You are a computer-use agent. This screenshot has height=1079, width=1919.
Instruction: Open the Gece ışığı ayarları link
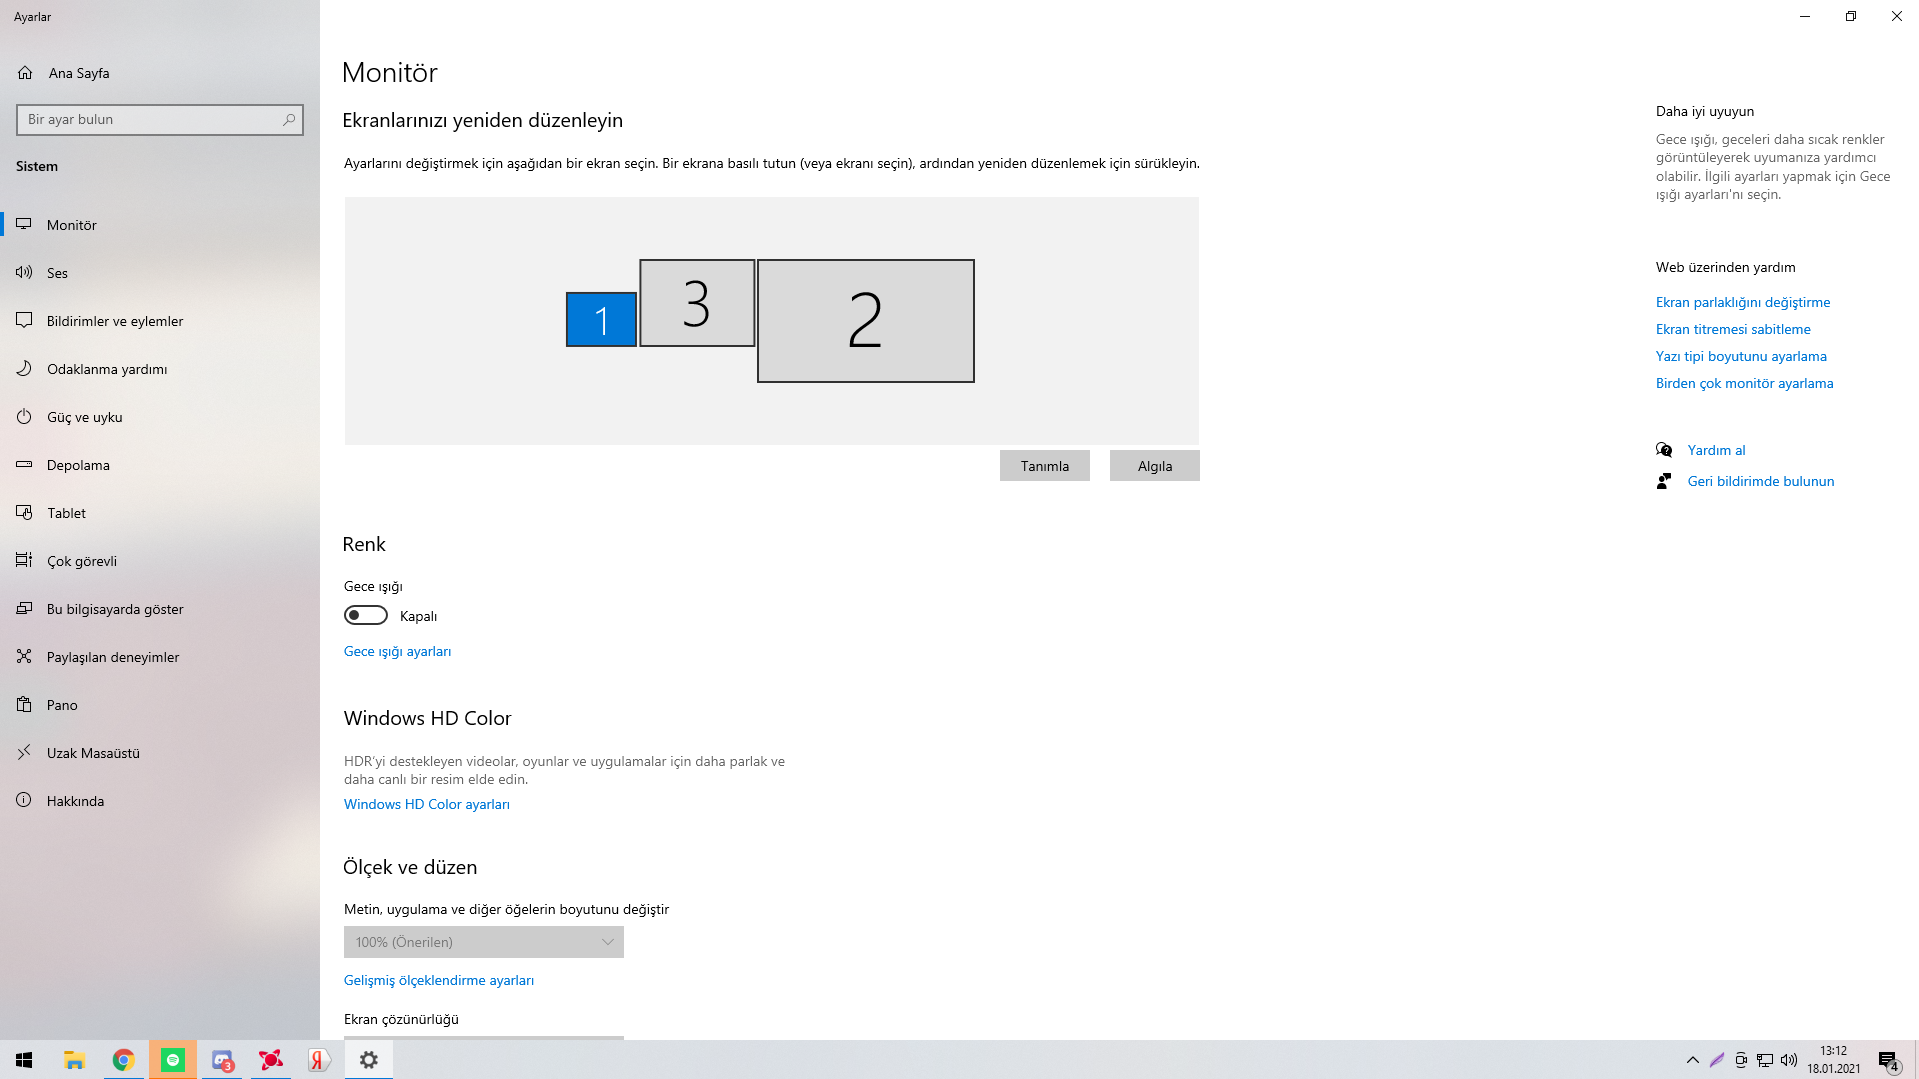pos(398,651)
